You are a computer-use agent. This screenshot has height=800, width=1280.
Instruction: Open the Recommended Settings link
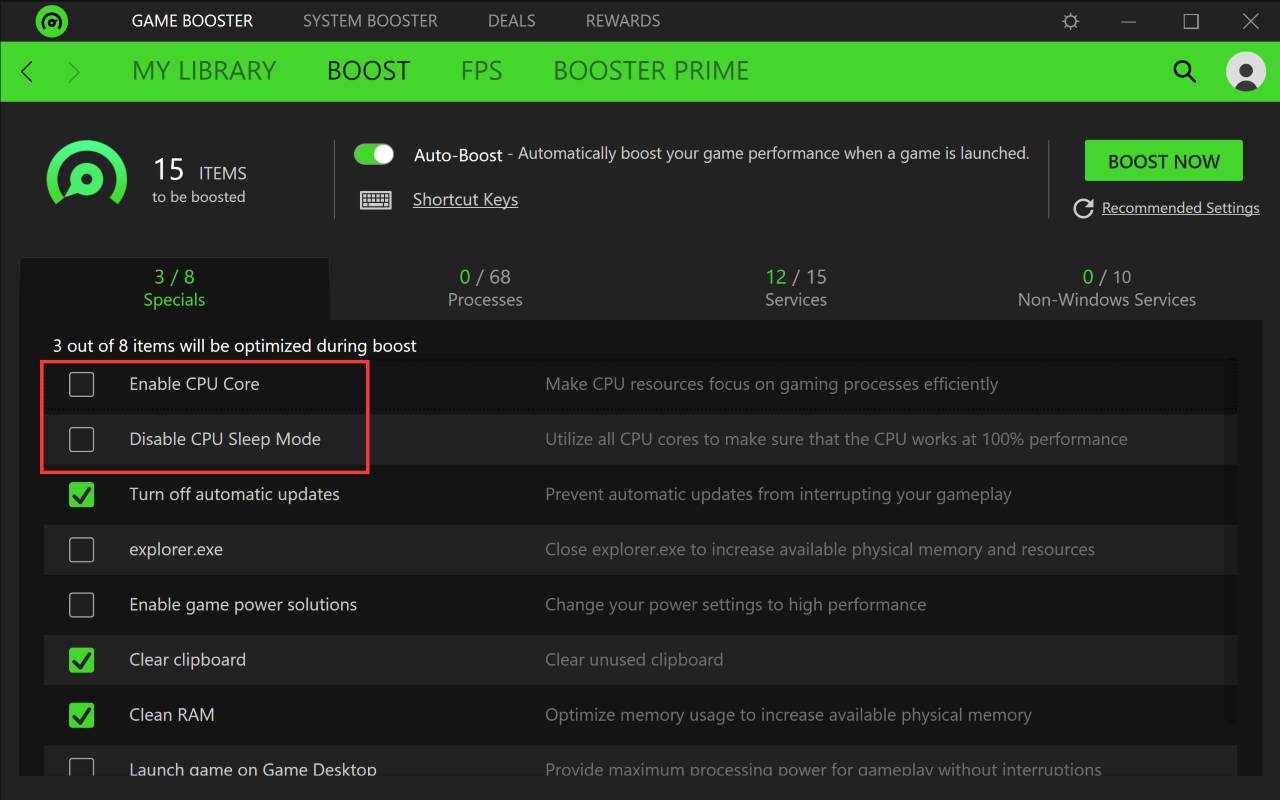point(1181,208)
